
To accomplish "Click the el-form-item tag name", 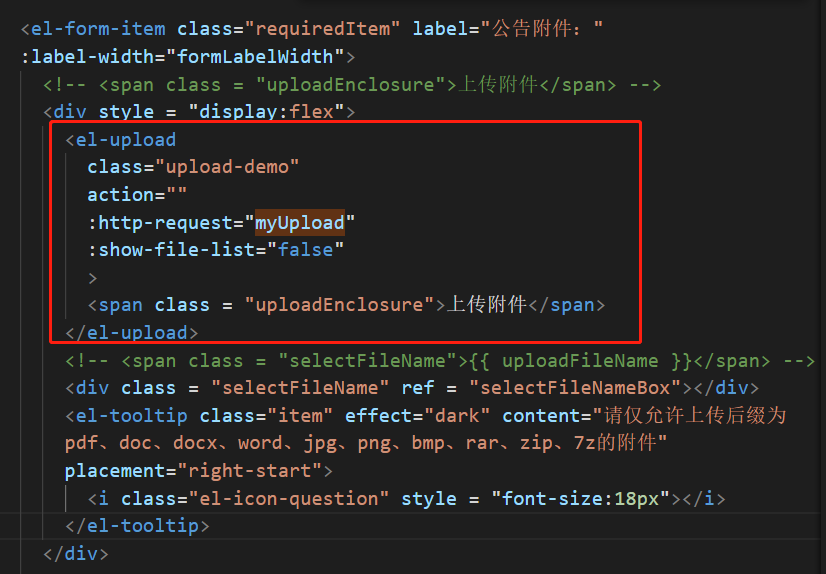I will [x=98, y=28].
